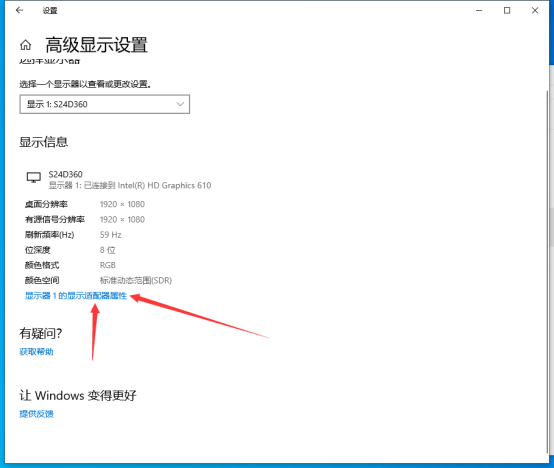Go back with the arrow icon

tap(19, 11)
